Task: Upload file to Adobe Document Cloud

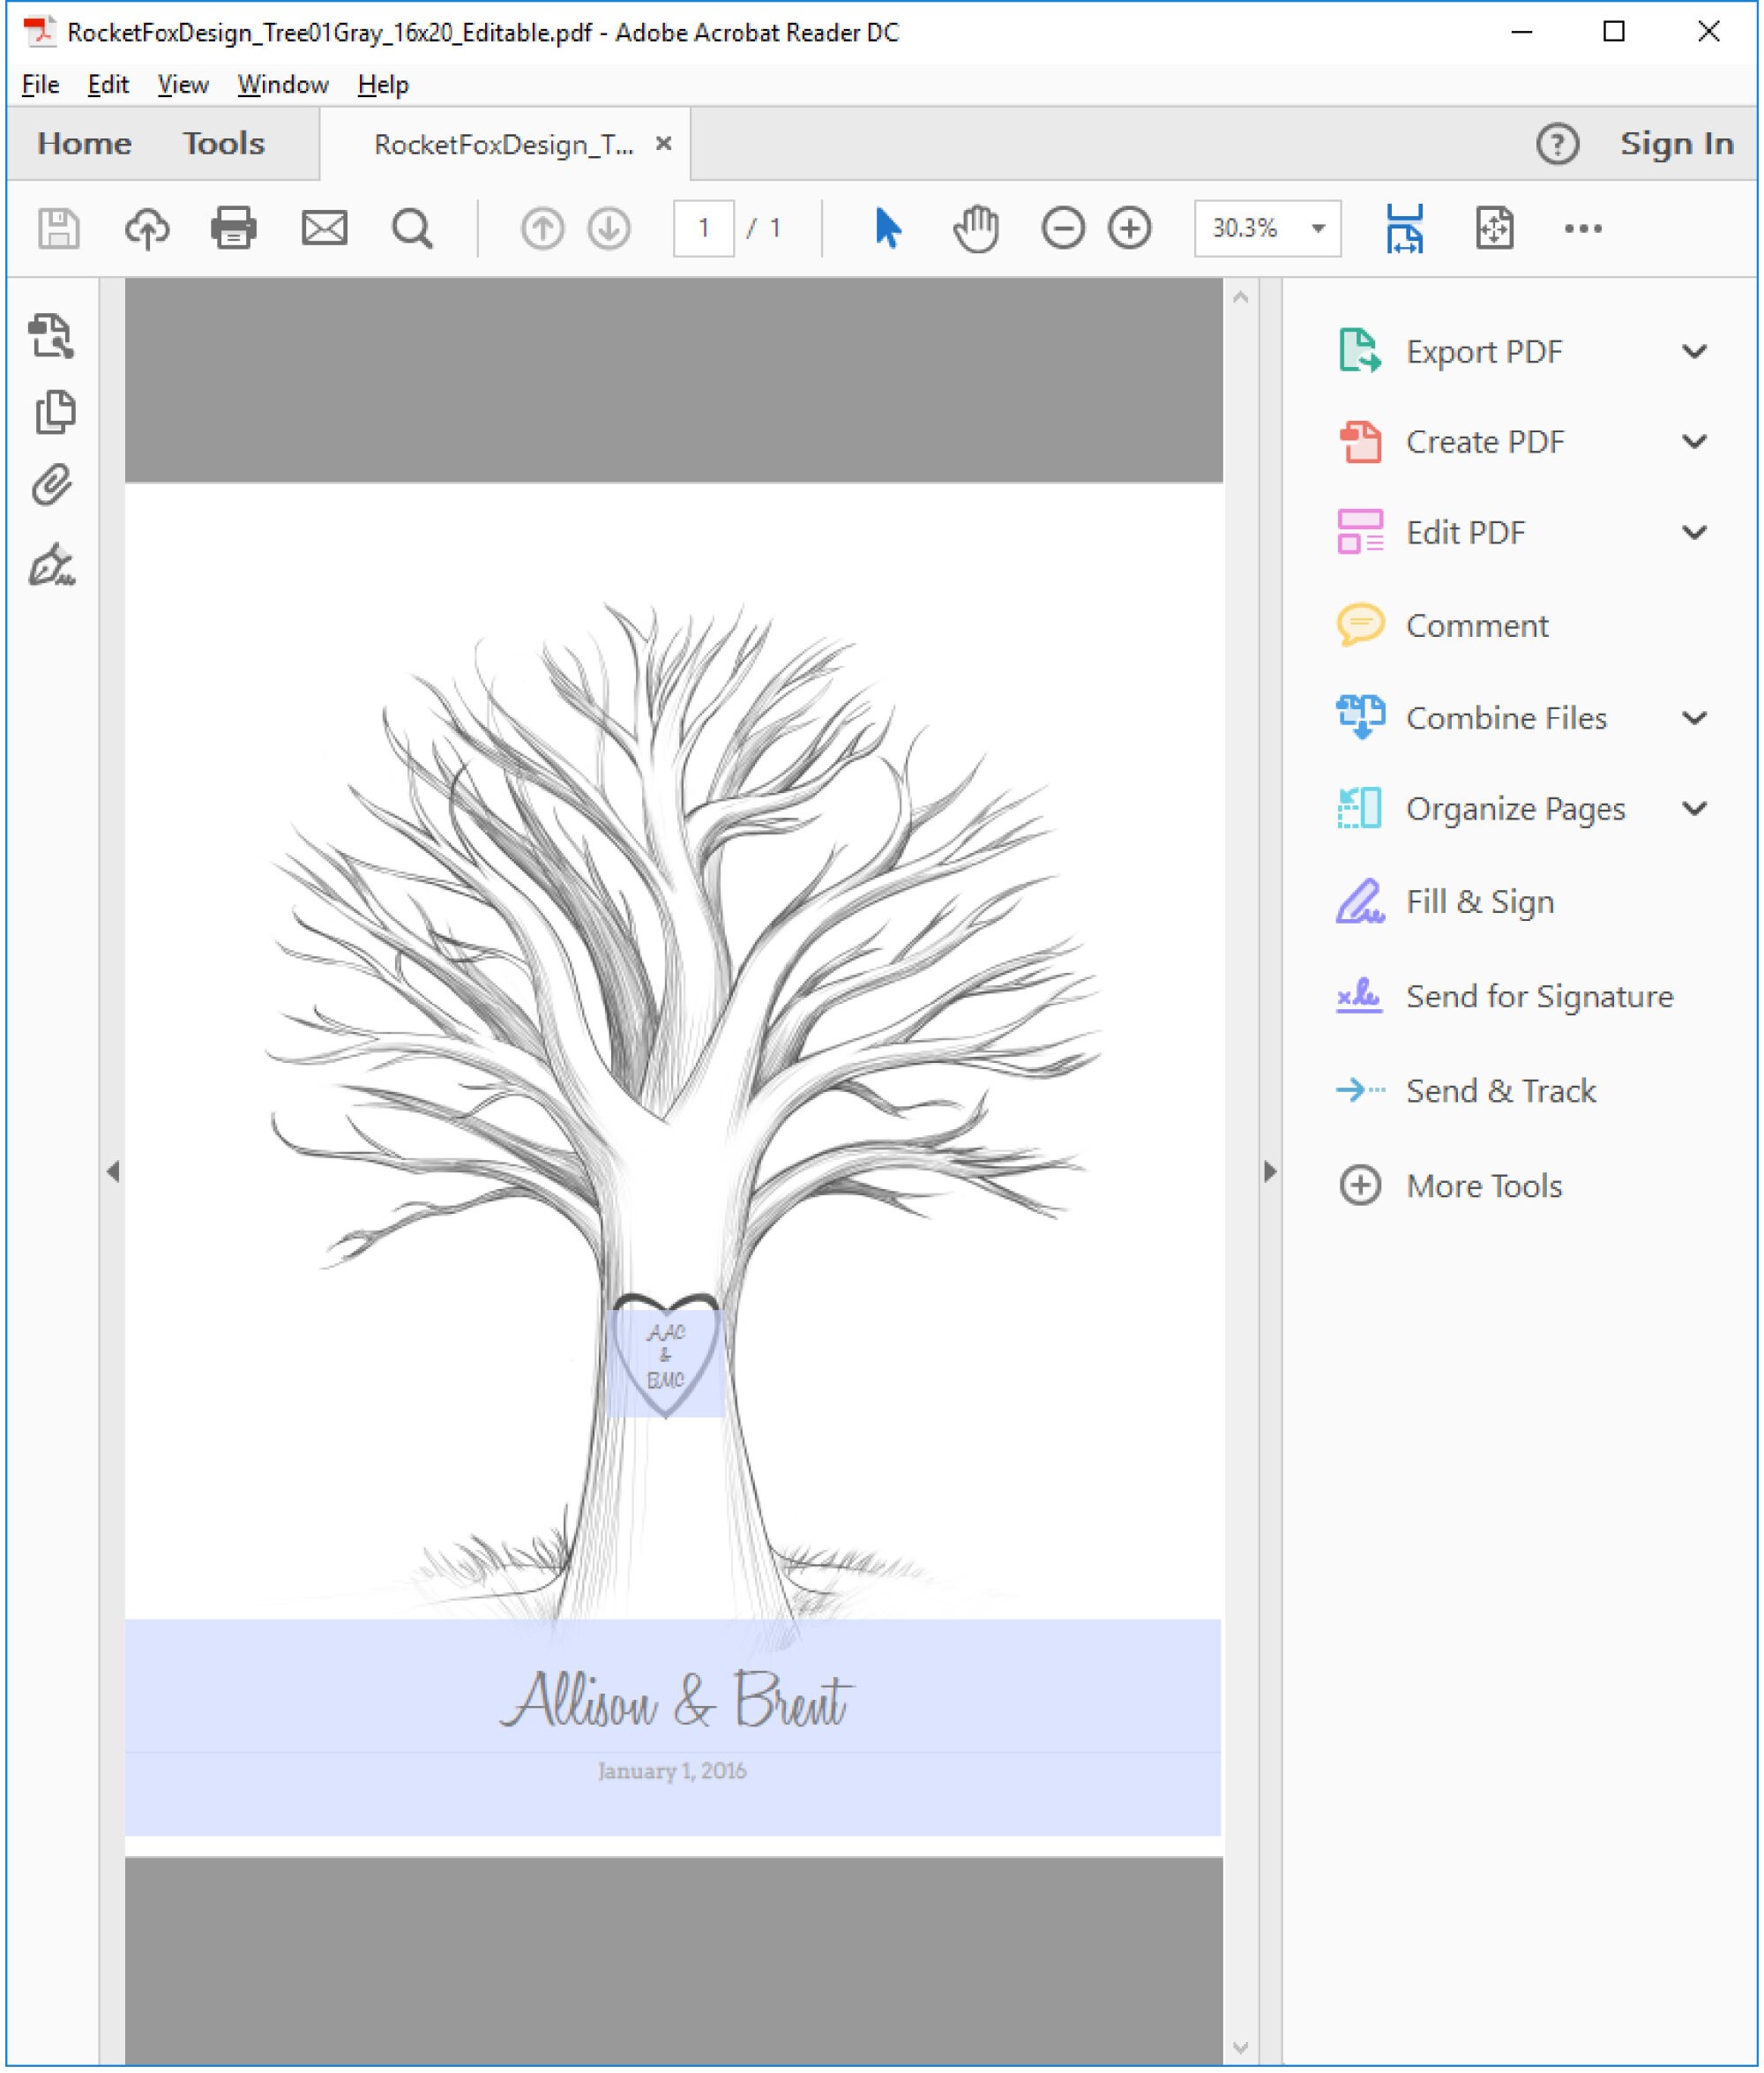Action: (x=146, y=228)
